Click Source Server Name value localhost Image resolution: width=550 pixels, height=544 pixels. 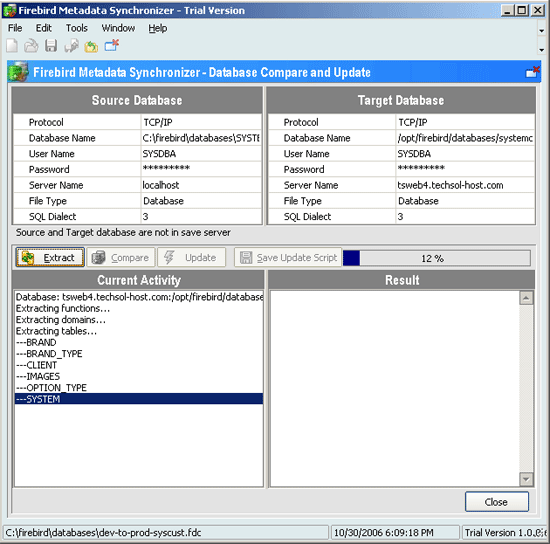(x=201, y=185)
